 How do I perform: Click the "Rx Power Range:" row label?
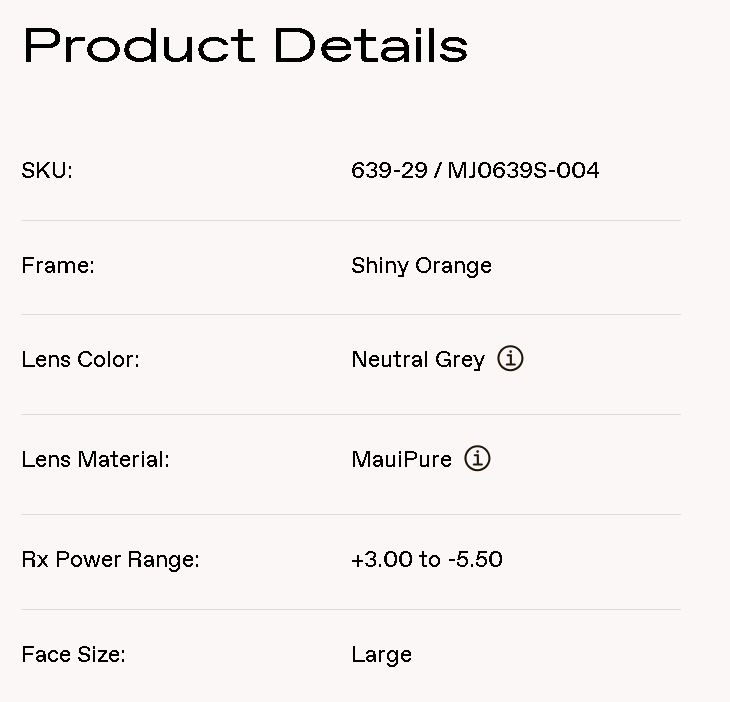110,560
